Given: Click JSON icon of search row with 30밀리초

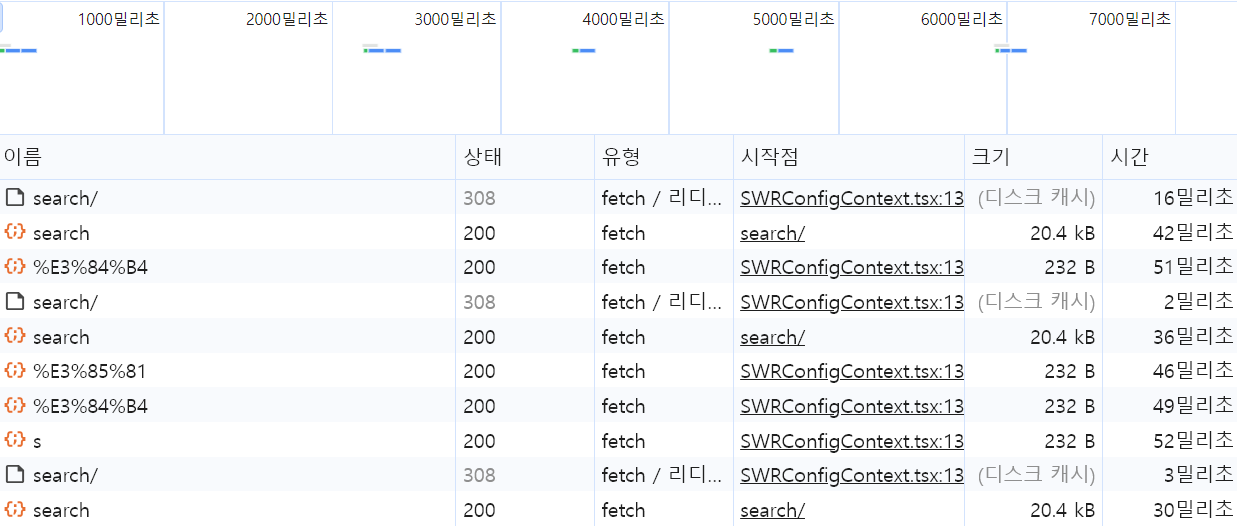Looking at the screenshot, I should pyautogui.click(x=15, y=510).
